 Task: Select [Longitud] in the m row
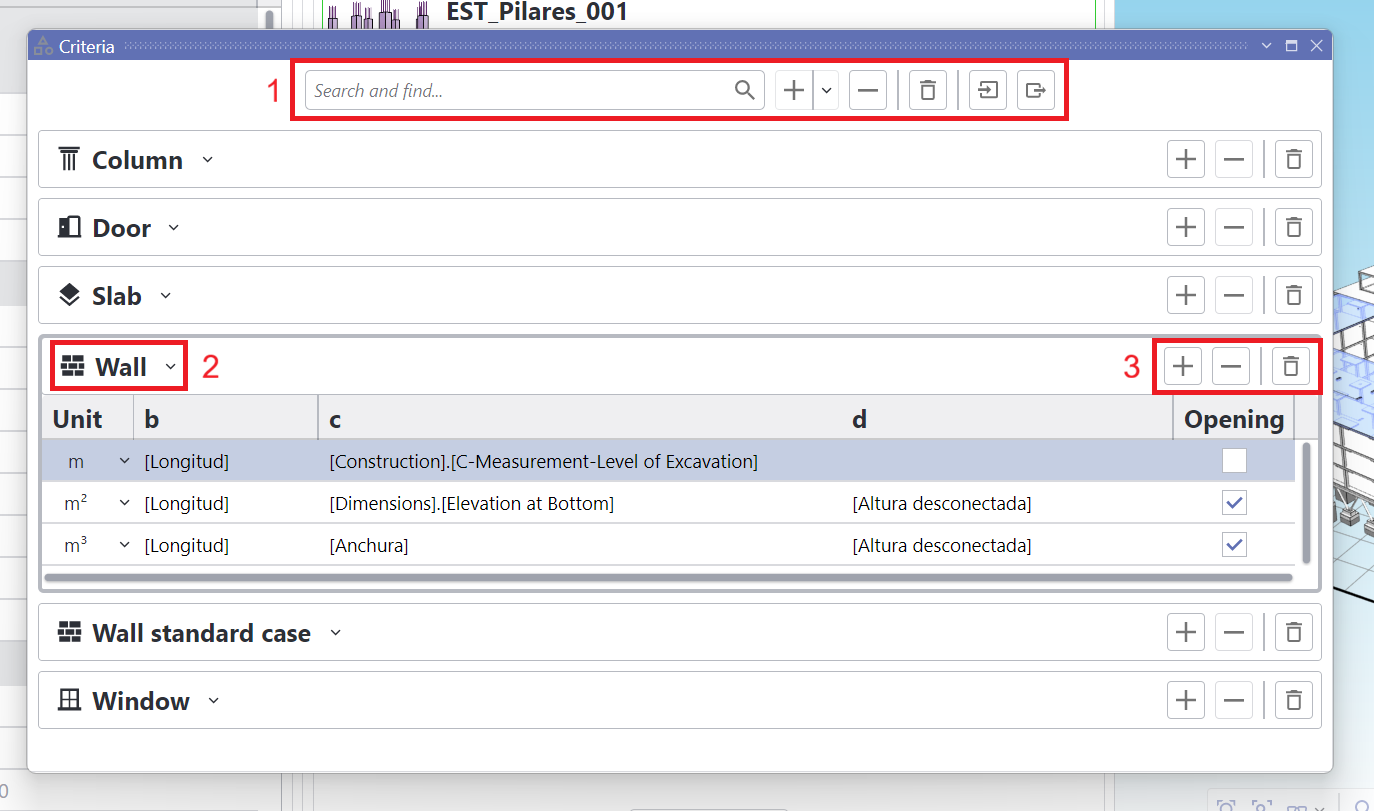tap(187, 462)
